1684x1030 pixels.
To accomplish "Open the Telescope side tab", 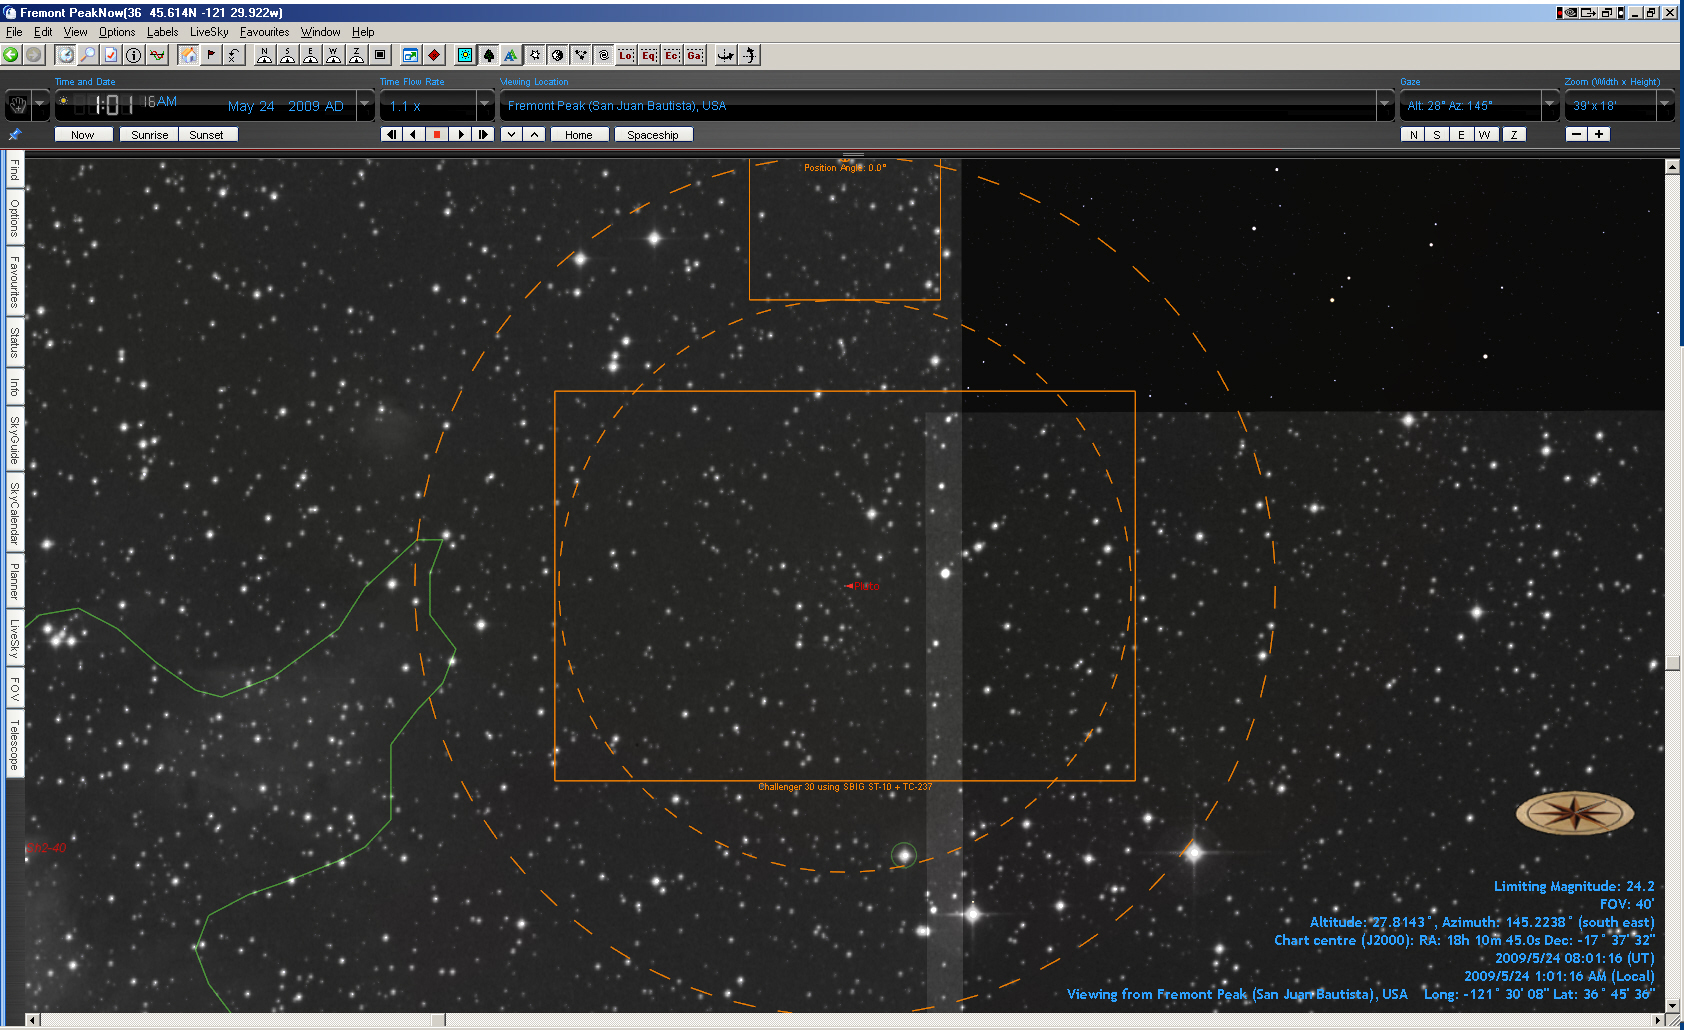I will click(14, 745).
